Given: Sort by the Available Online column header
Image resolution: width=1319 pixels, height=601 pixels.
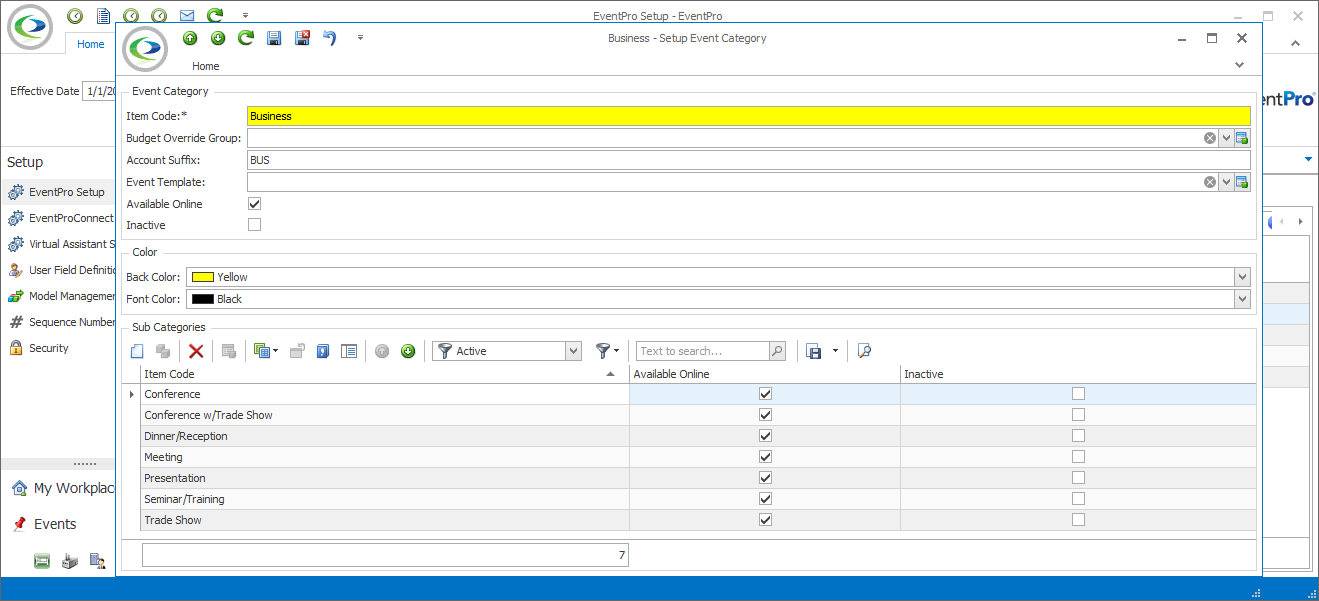Looking at the screenshot, I should (x=765, y=374).
